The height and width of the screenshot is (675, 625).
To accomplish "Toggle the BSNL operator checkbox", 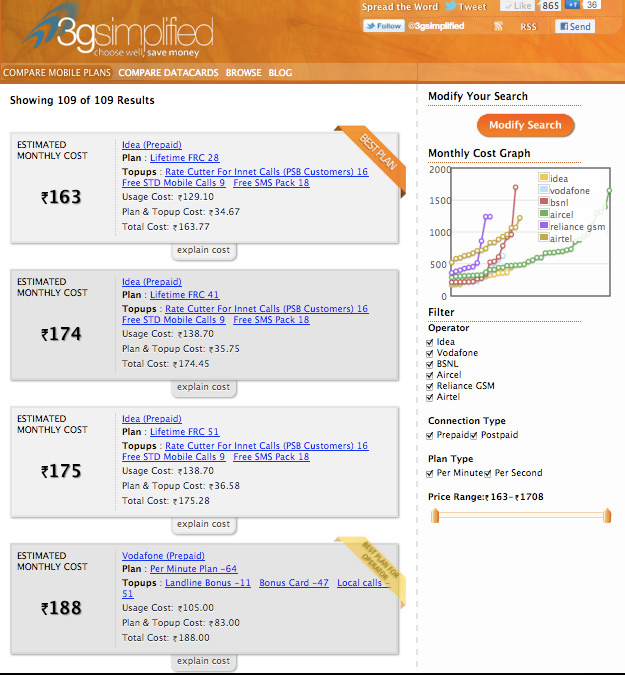I will click(430, 364).
